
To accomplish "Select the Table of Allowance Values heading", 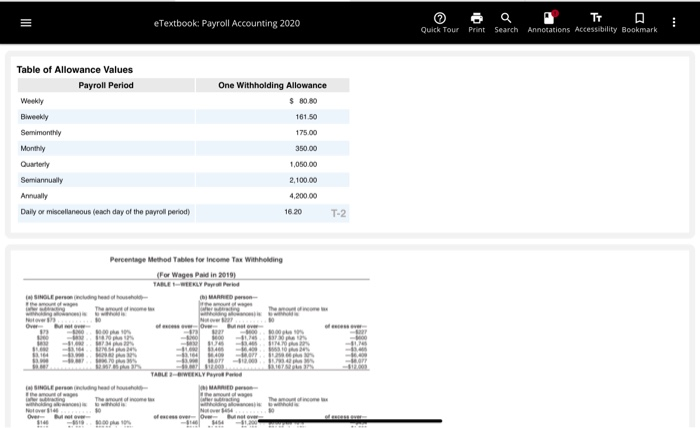I will point(75,70).
